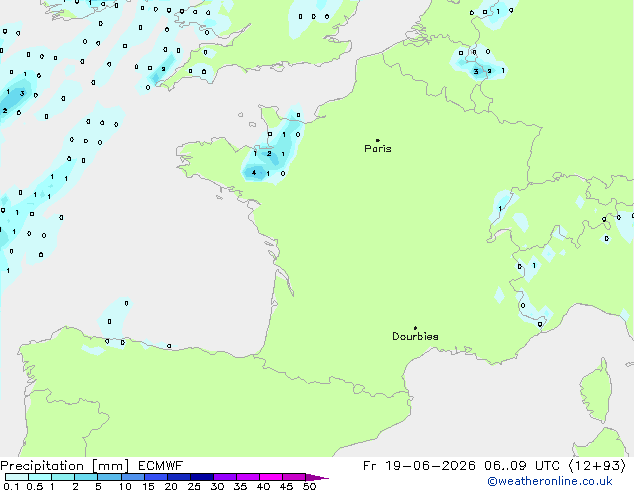This screenshot has height=490, width=634.
Task: Click the dot marker above Dourbies label
Action: click(415, 328)
